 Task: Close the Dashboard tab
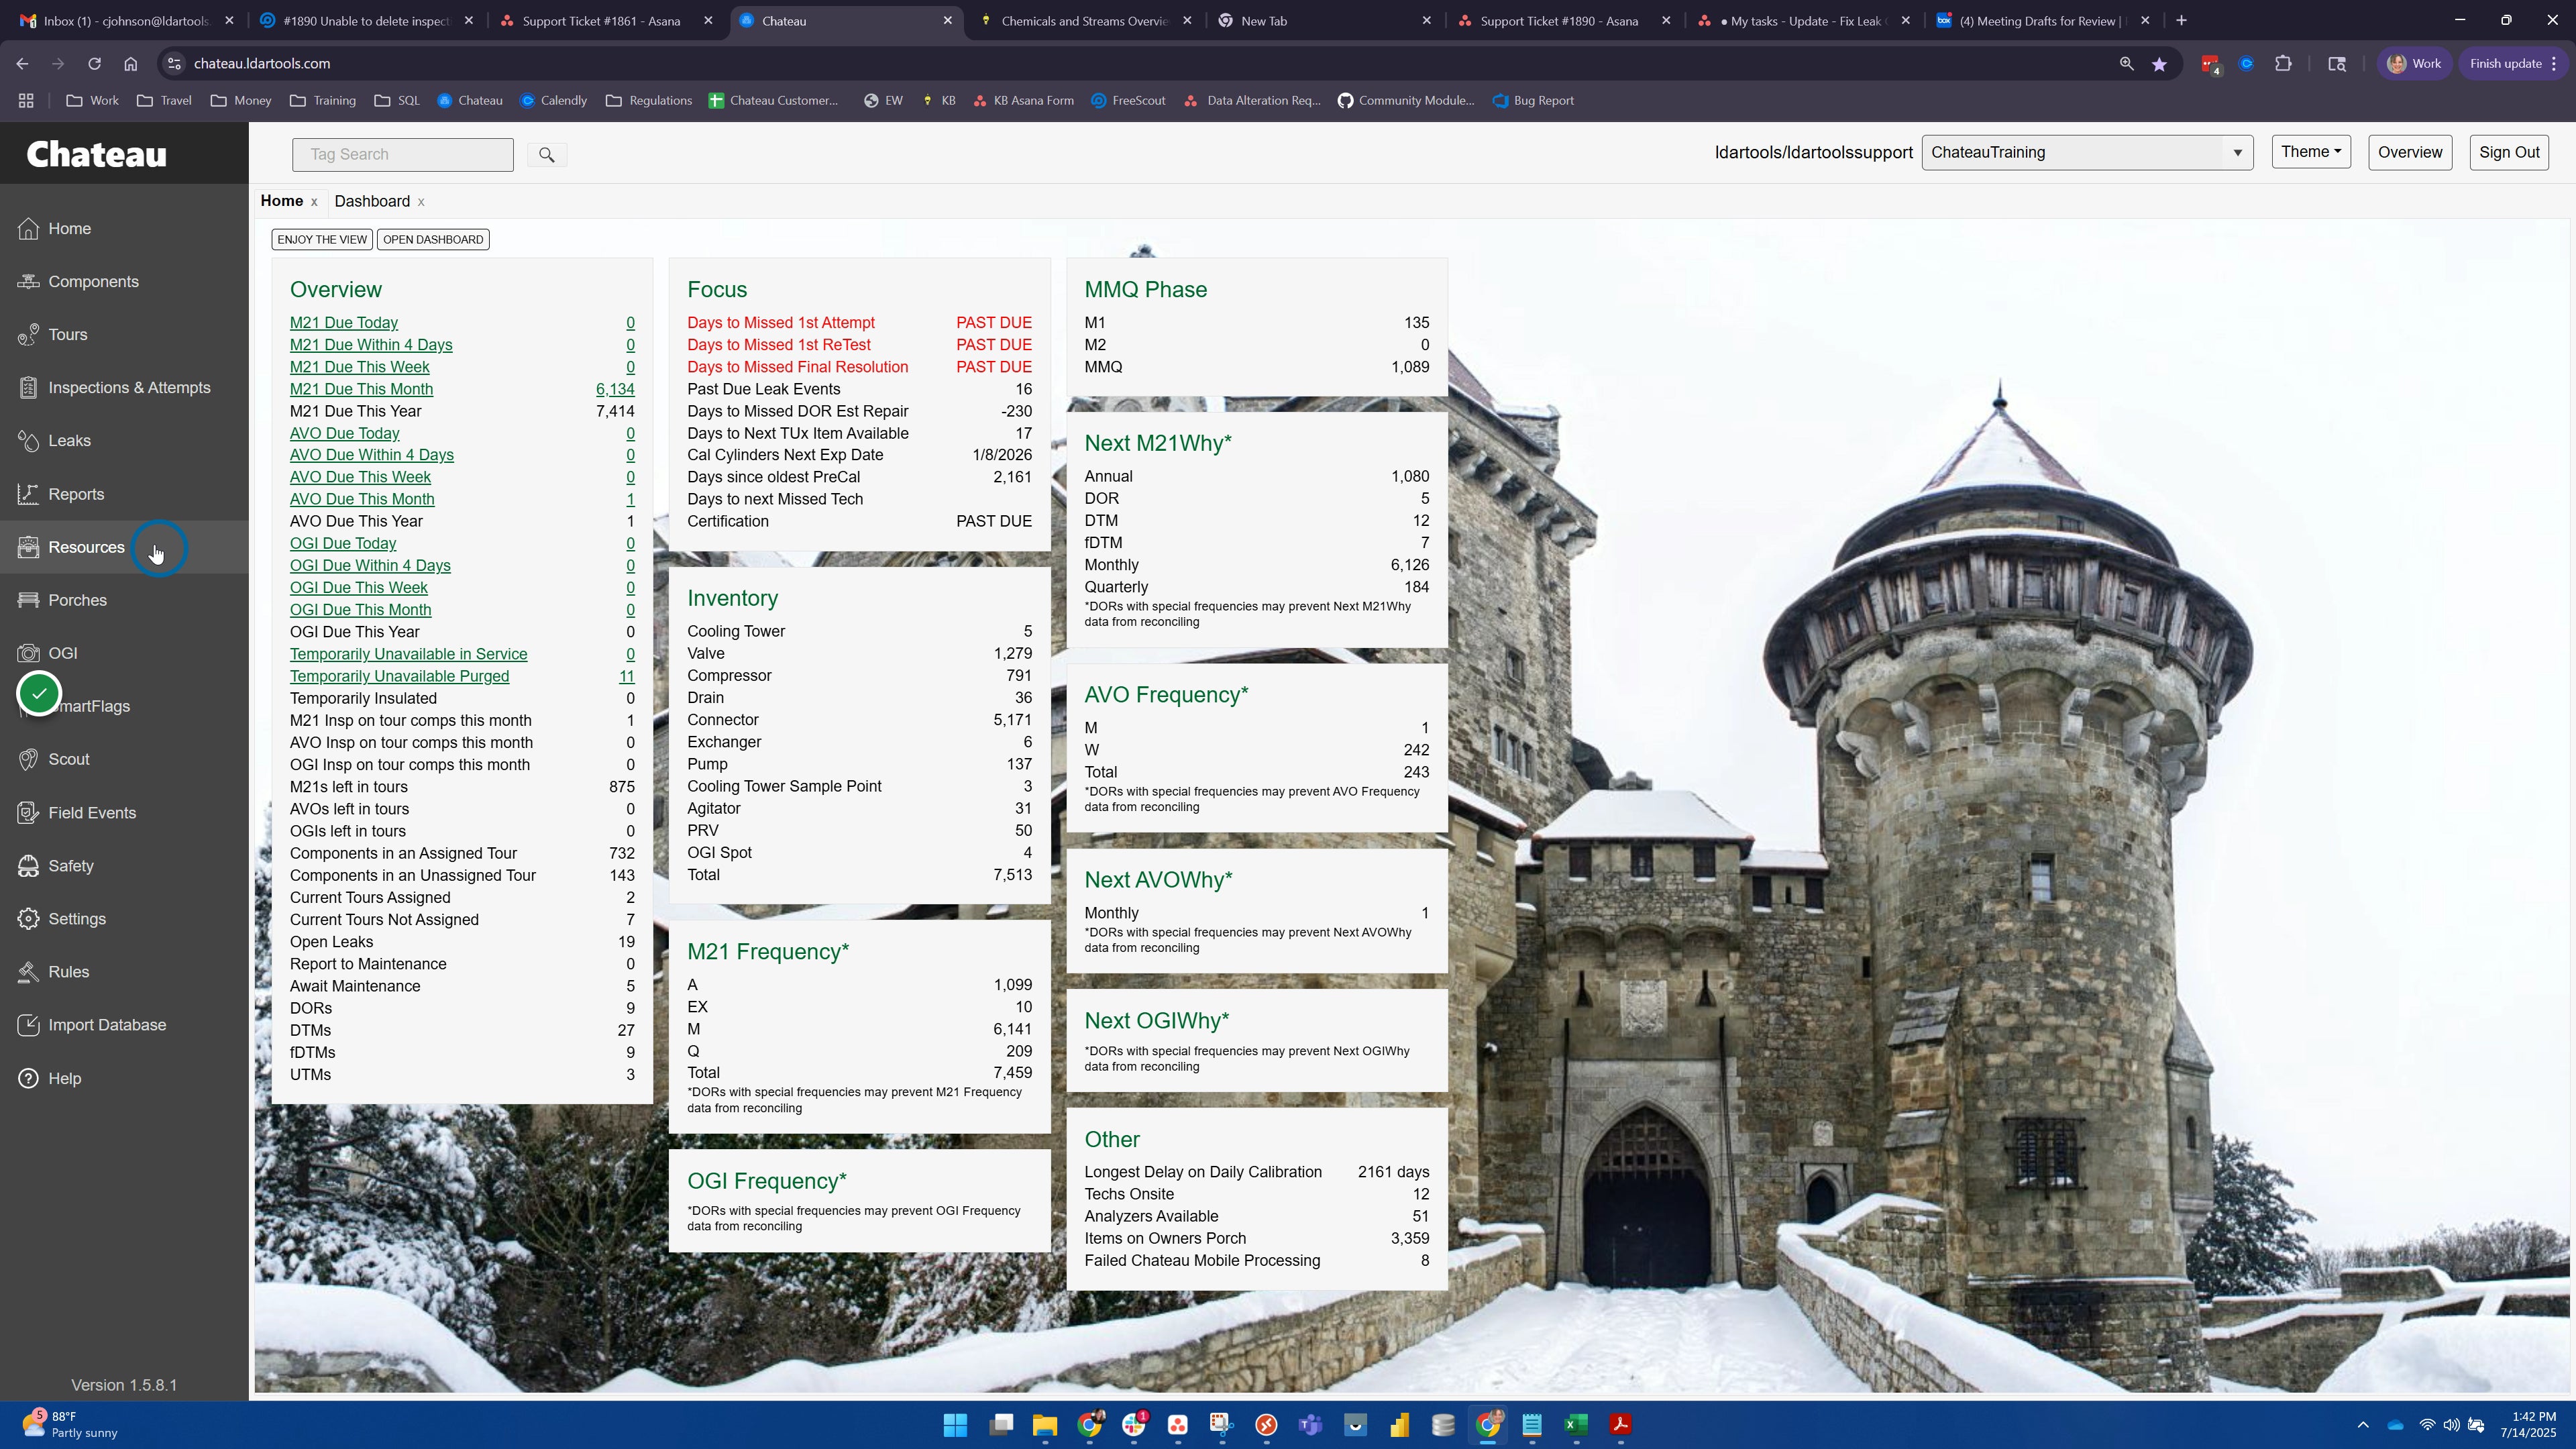(x=421, y=202)
